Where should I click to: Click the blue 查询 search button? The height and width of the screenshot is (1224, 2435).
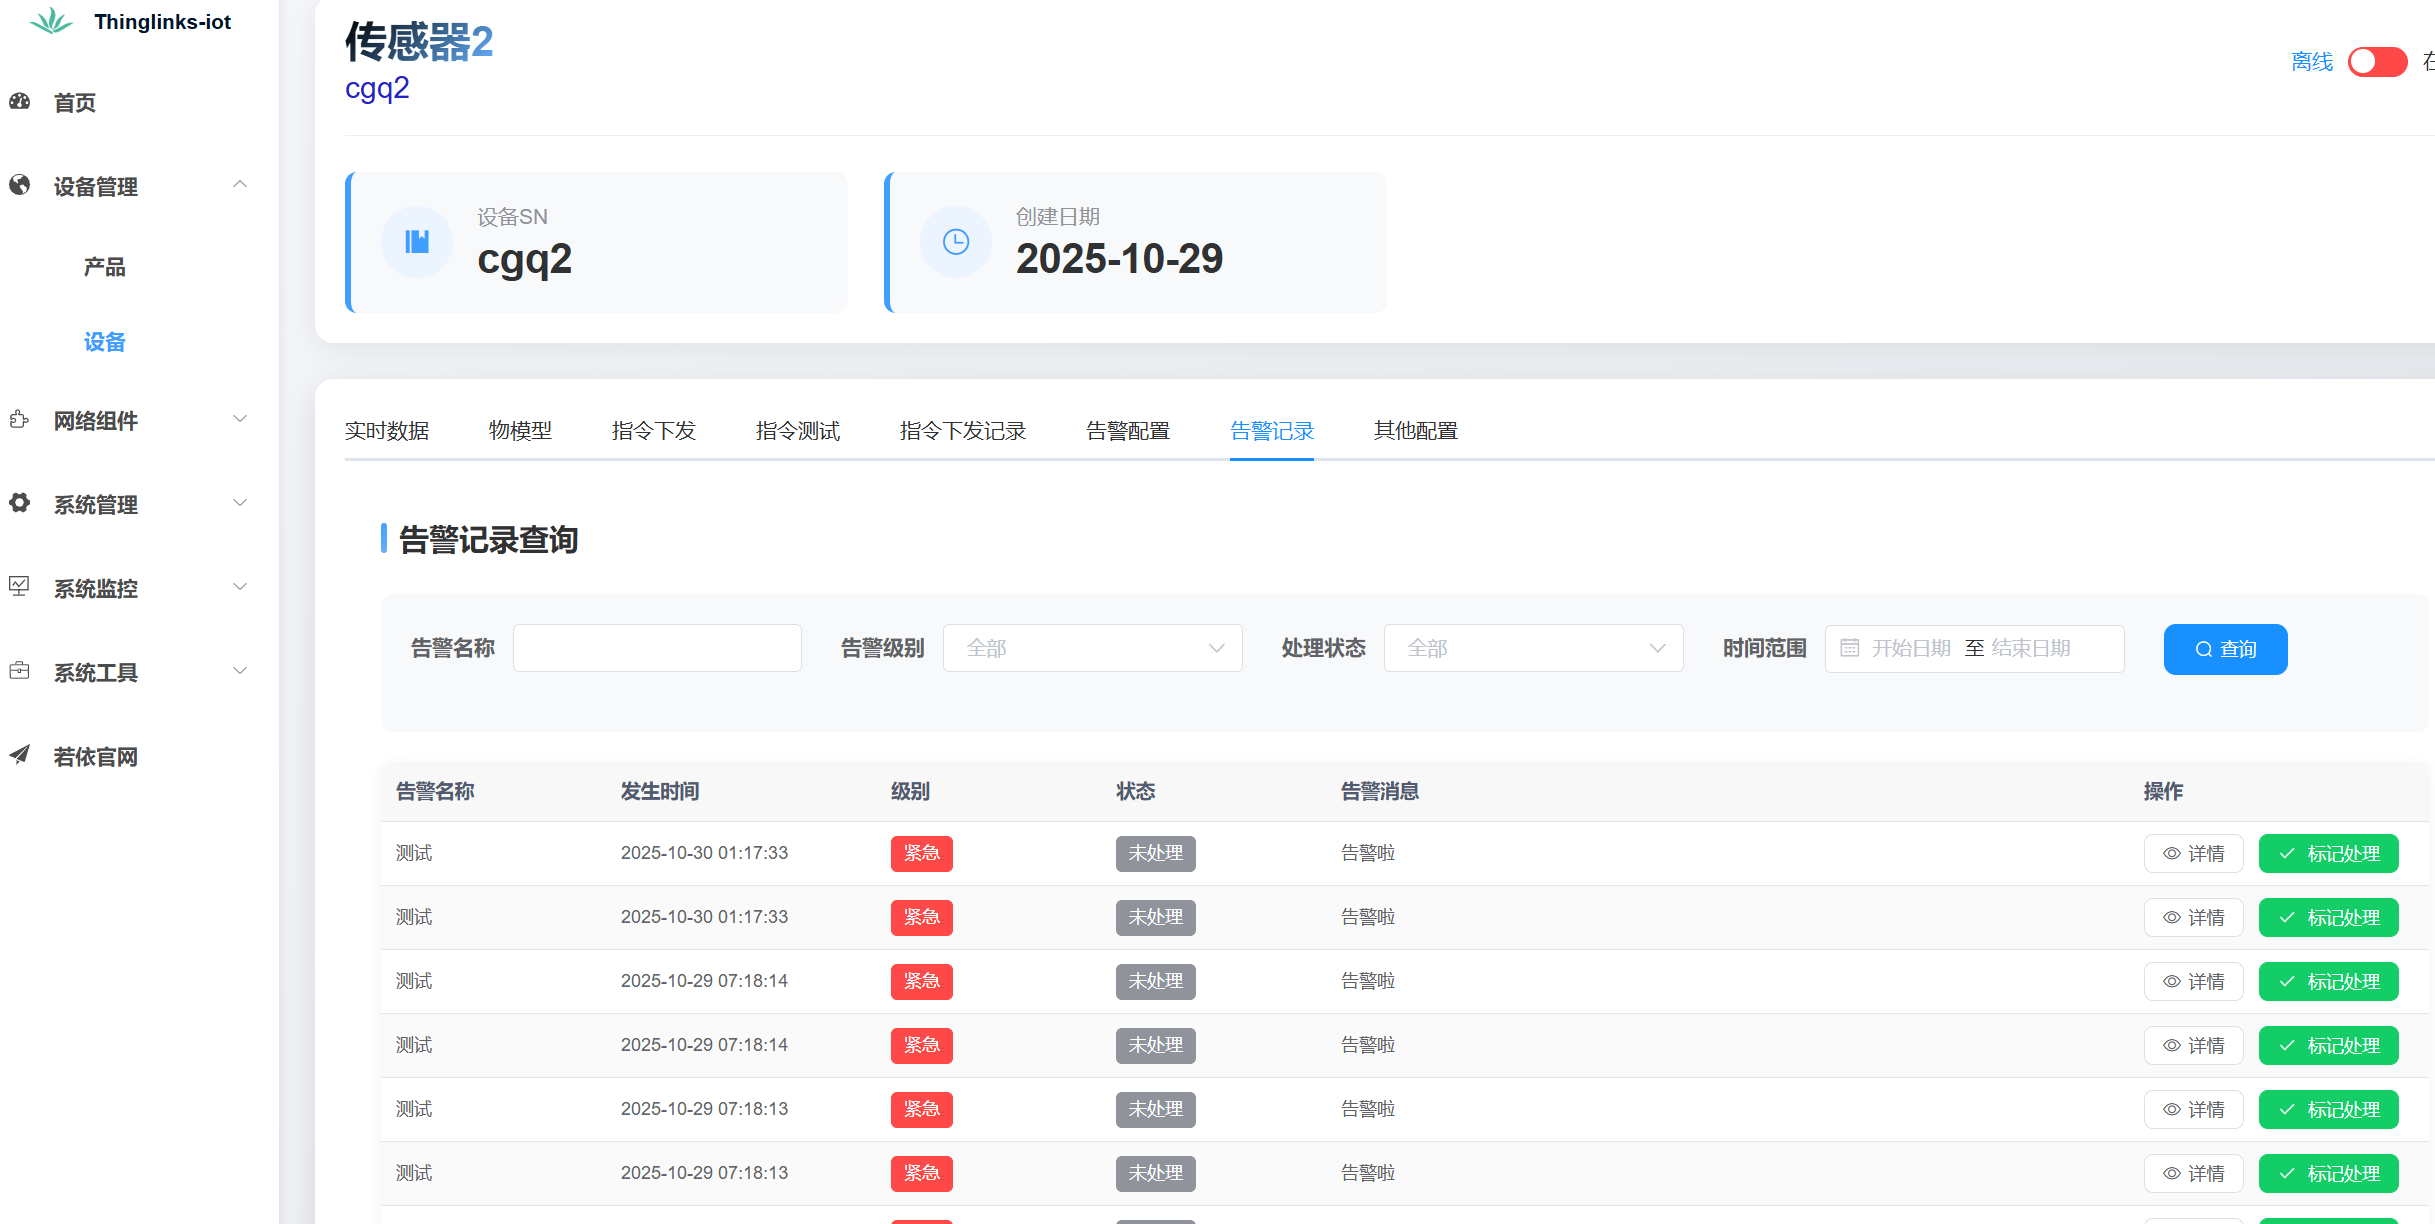2225,649
